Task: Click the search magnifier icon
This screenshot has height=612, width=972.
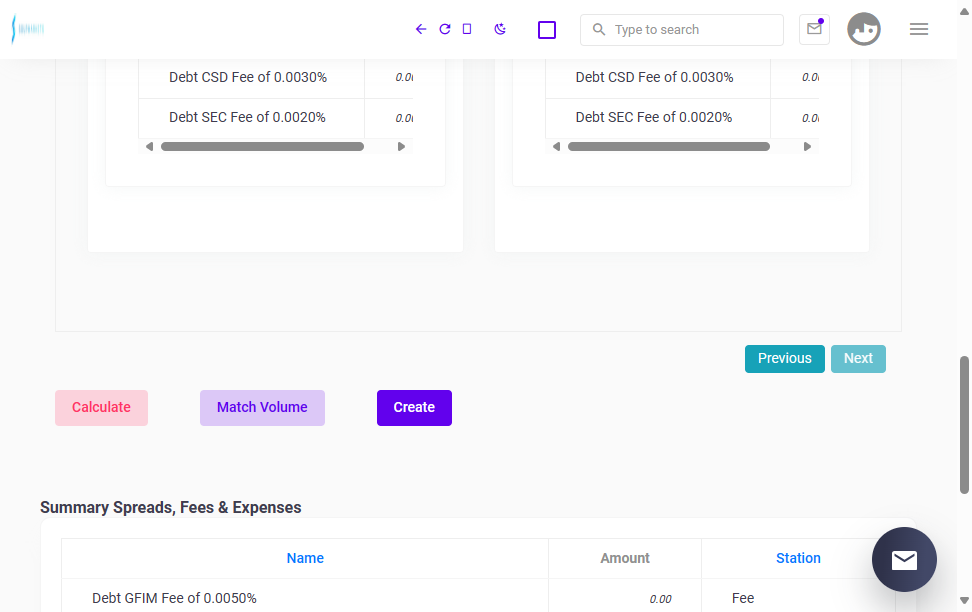Action: (598, 29)
